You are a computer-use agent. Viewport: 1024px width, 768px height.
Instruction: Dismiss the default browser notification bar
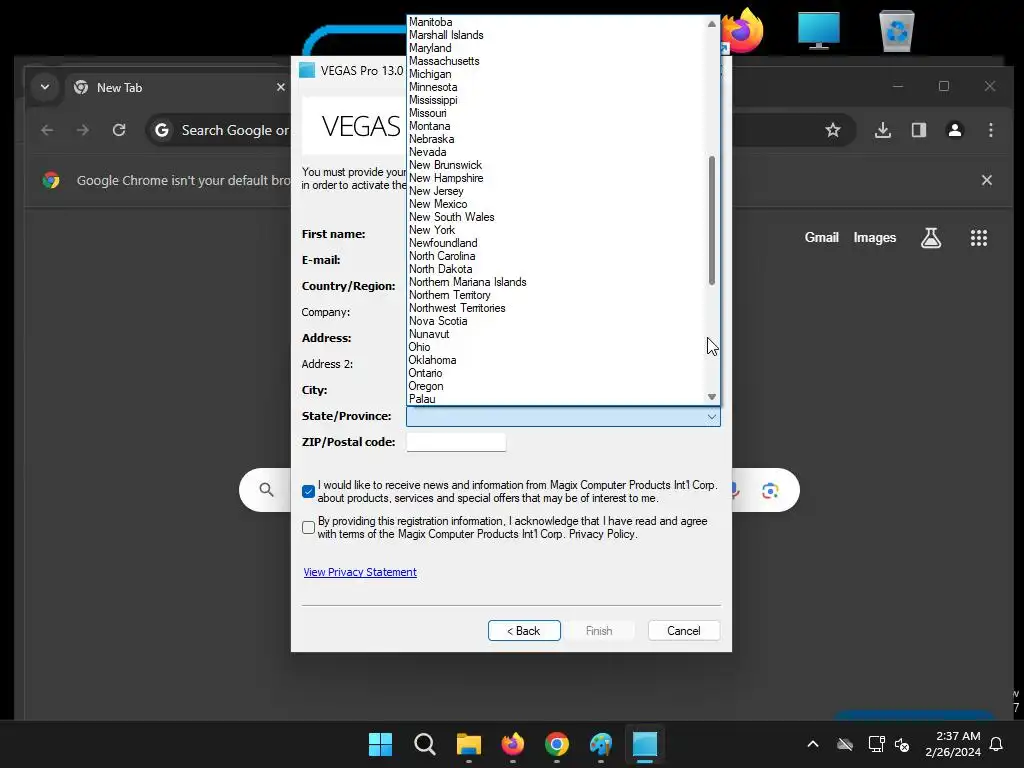click(x=987, y=180)
